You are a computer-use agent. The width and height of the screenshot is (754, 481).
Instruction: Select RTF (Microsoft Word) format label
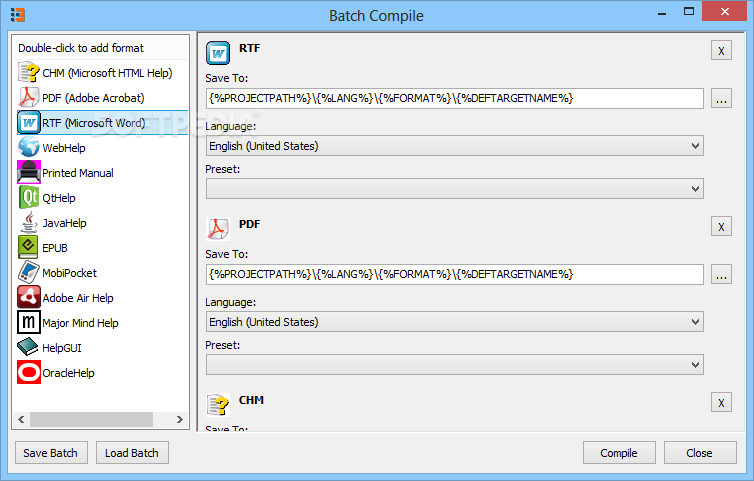coord(94,123)
